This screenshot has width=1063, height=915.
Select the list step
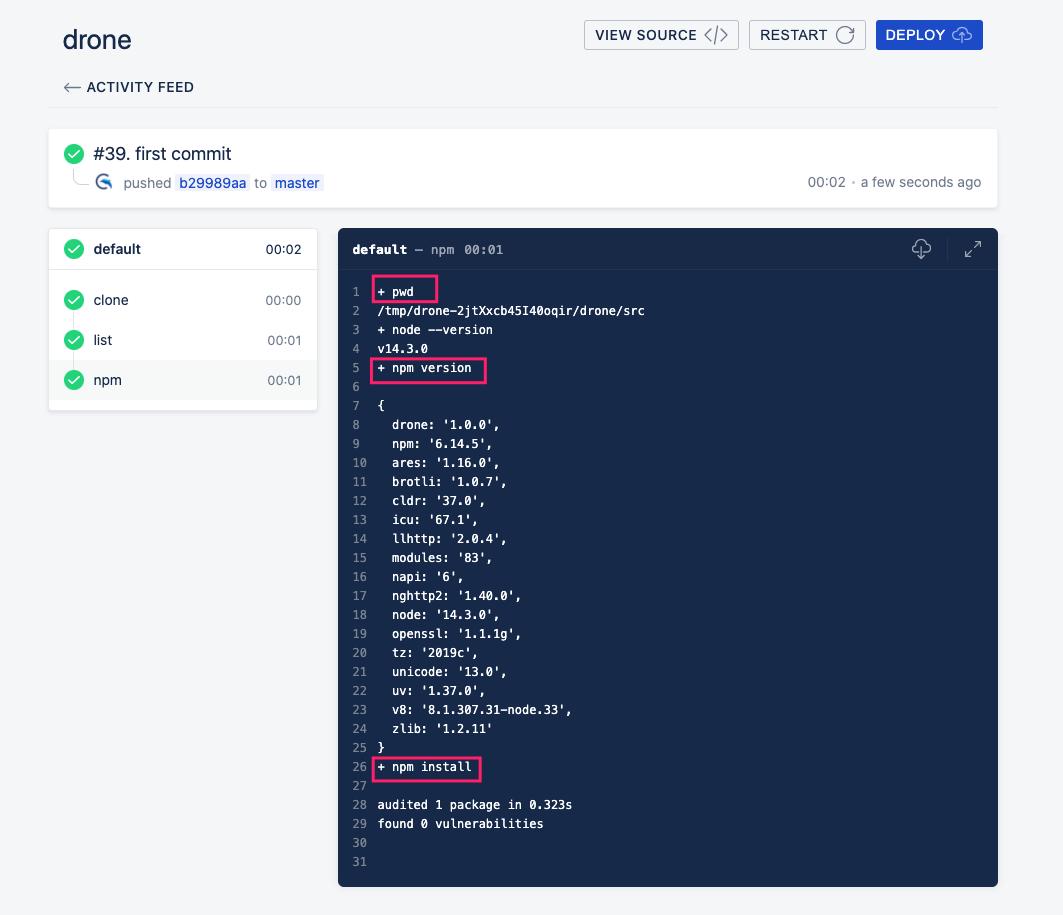tap(183, 340)
